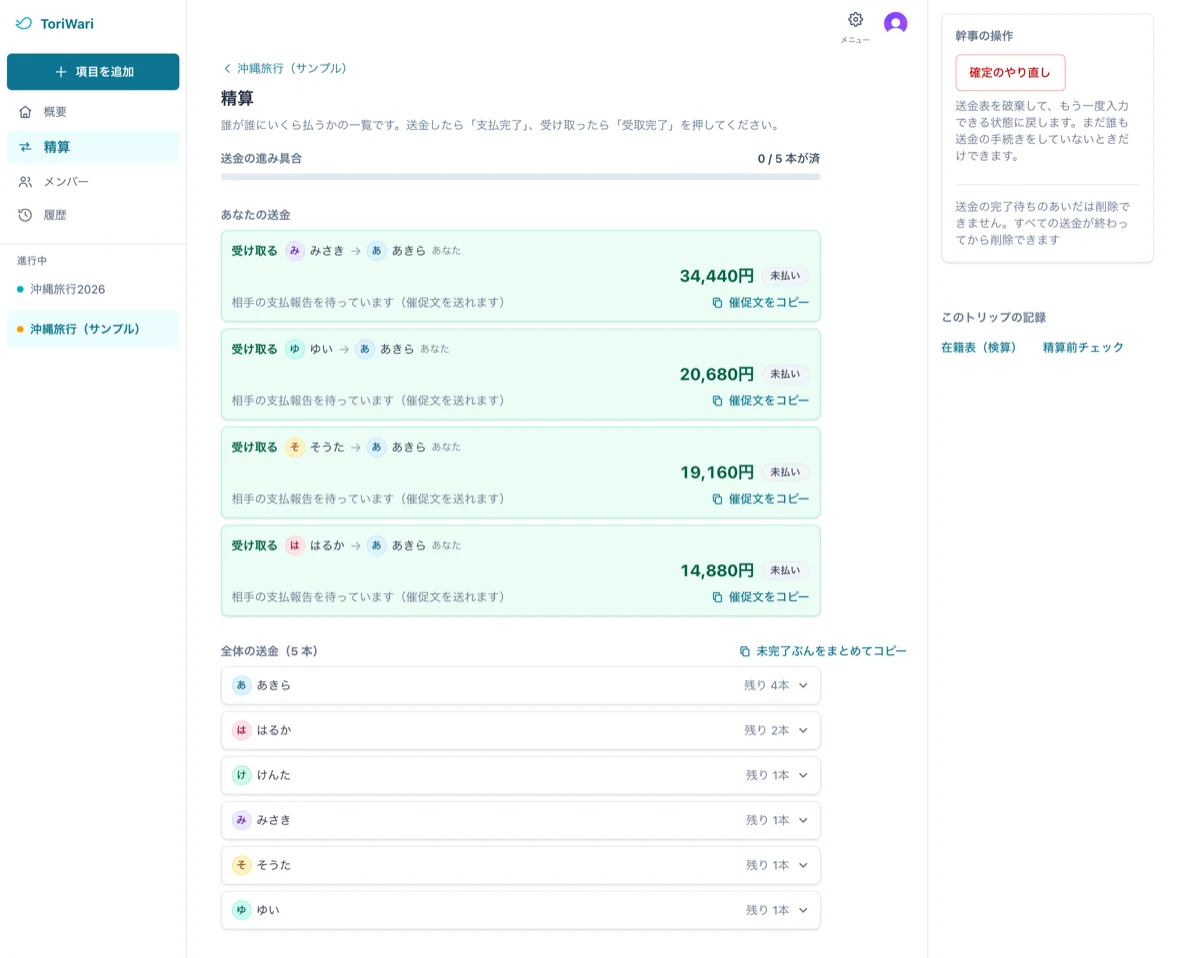Open the 精算前チェック link
The height and width of the screenshot is (958, 1200).
pos(1083,348)
